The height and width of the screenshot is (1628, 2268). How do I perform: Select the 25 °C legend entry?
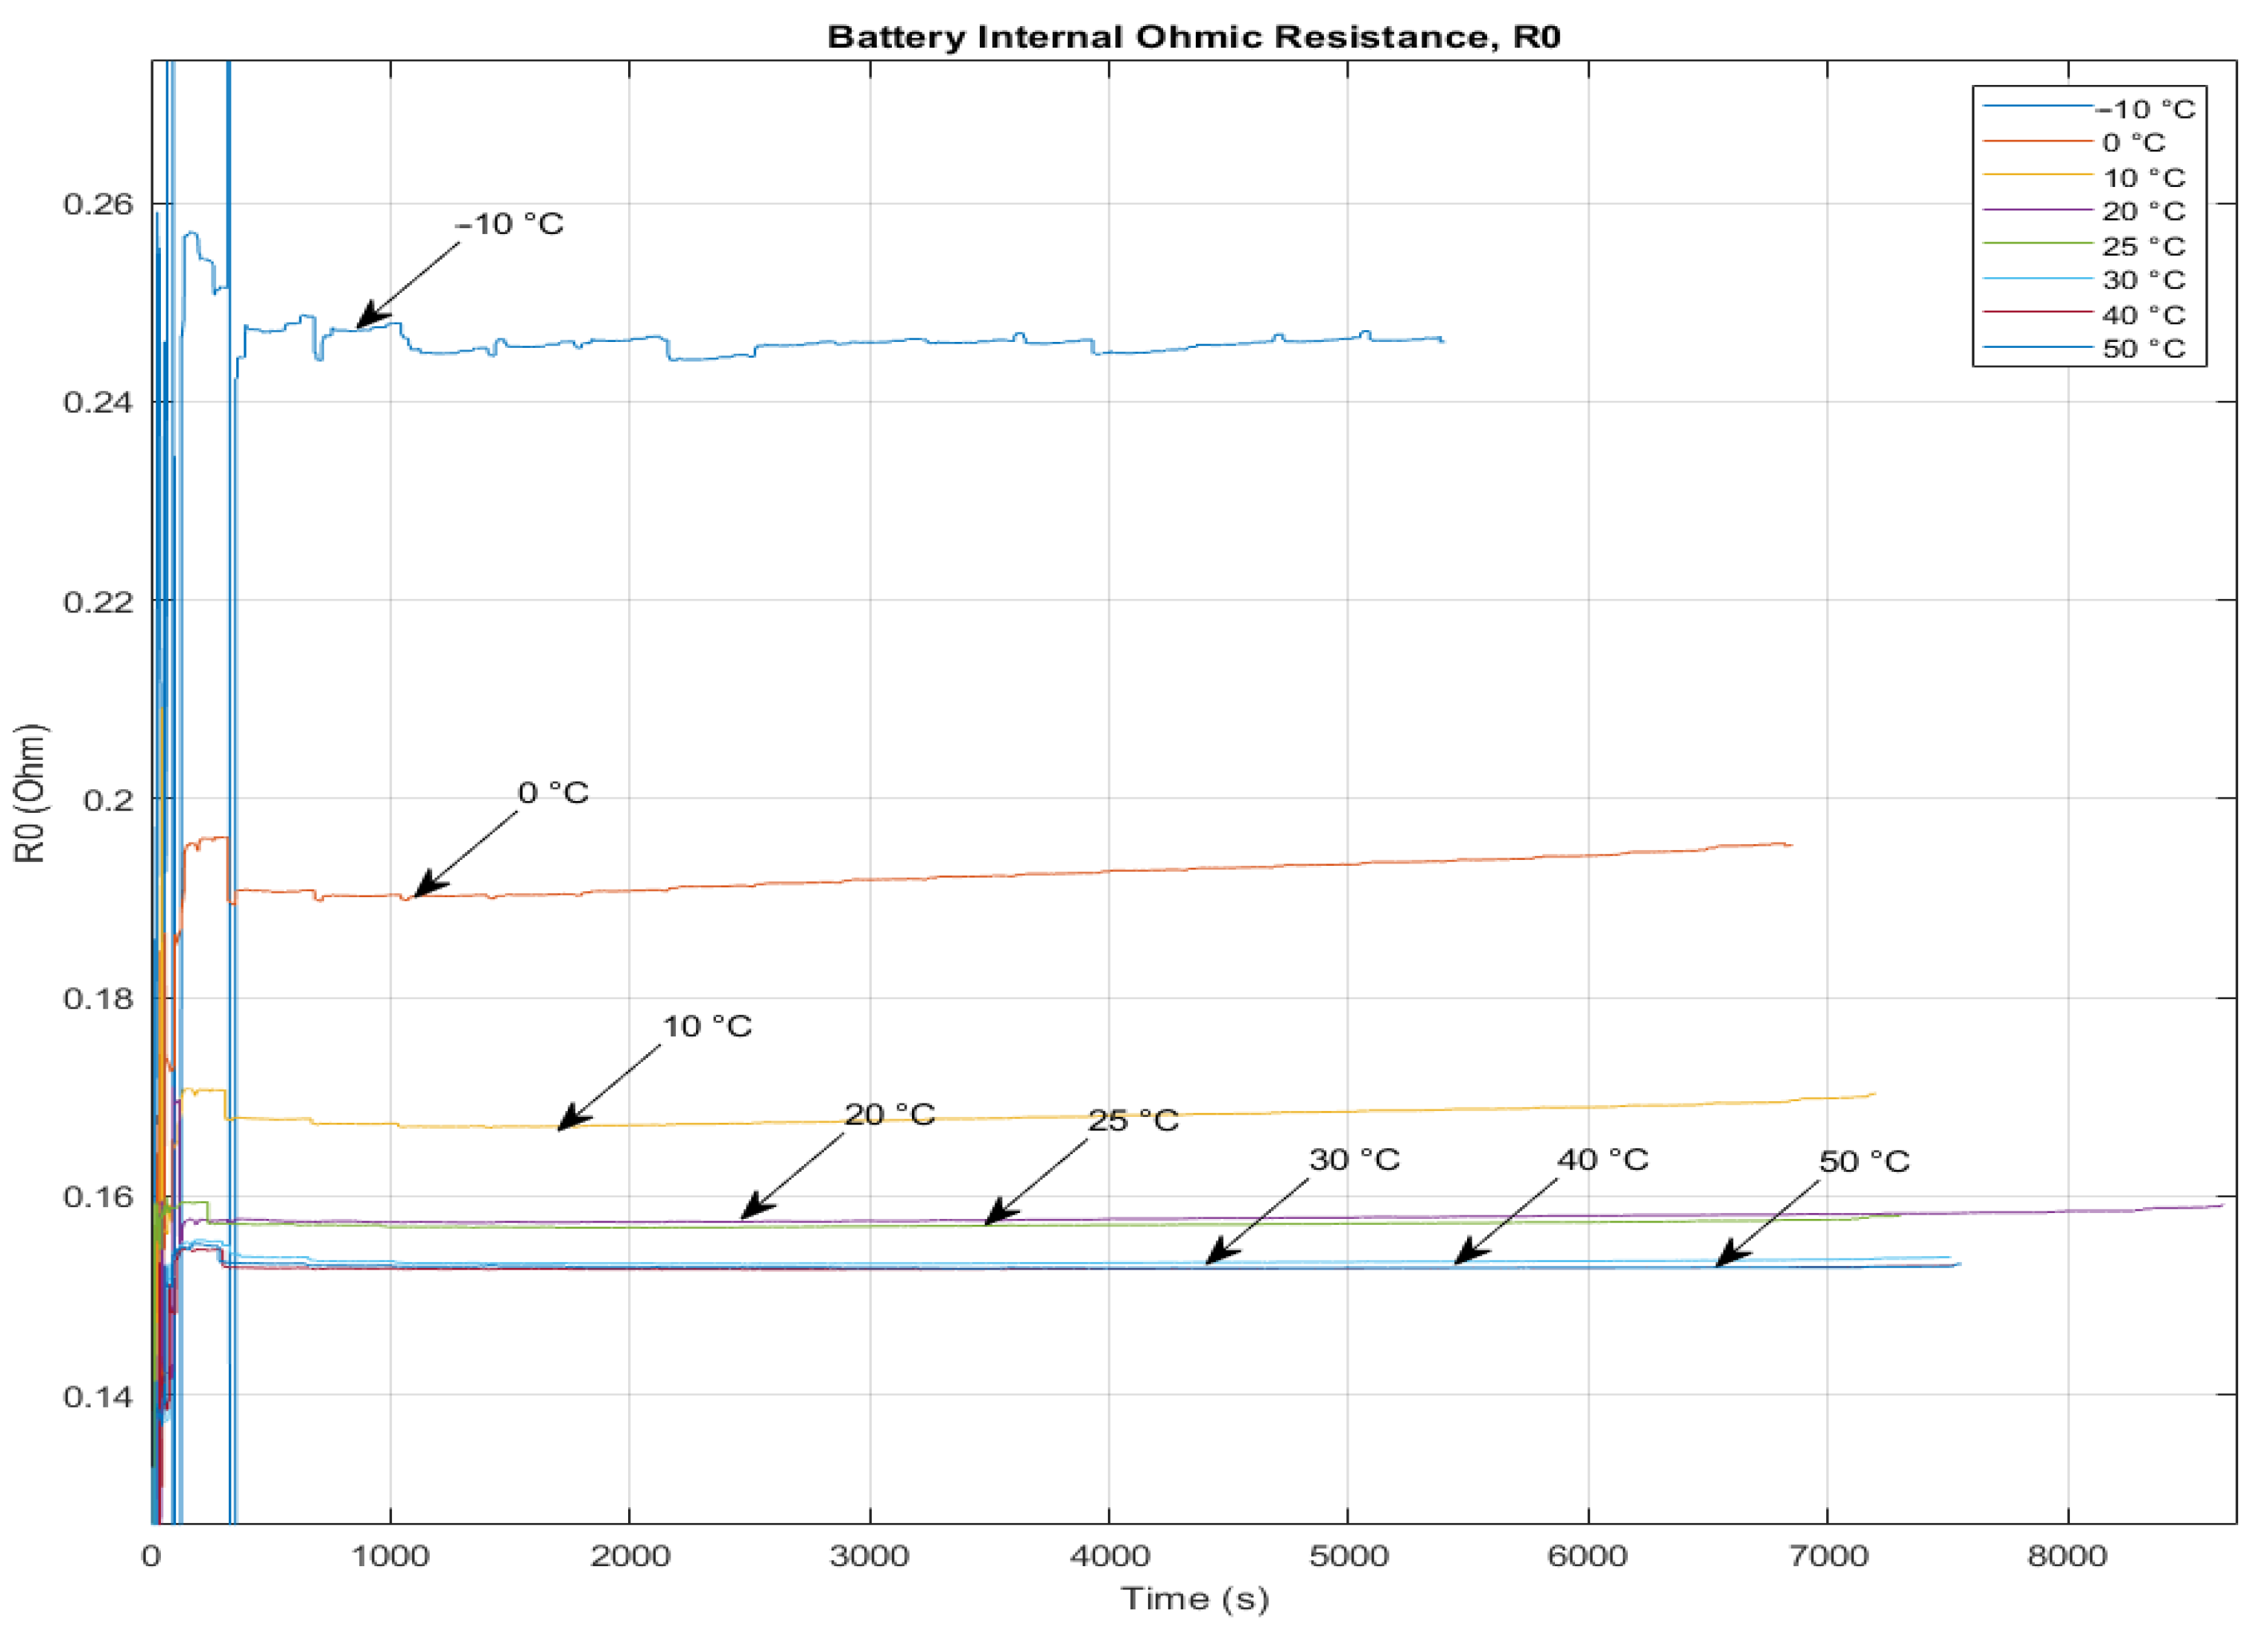click(x=2143, y=246)
